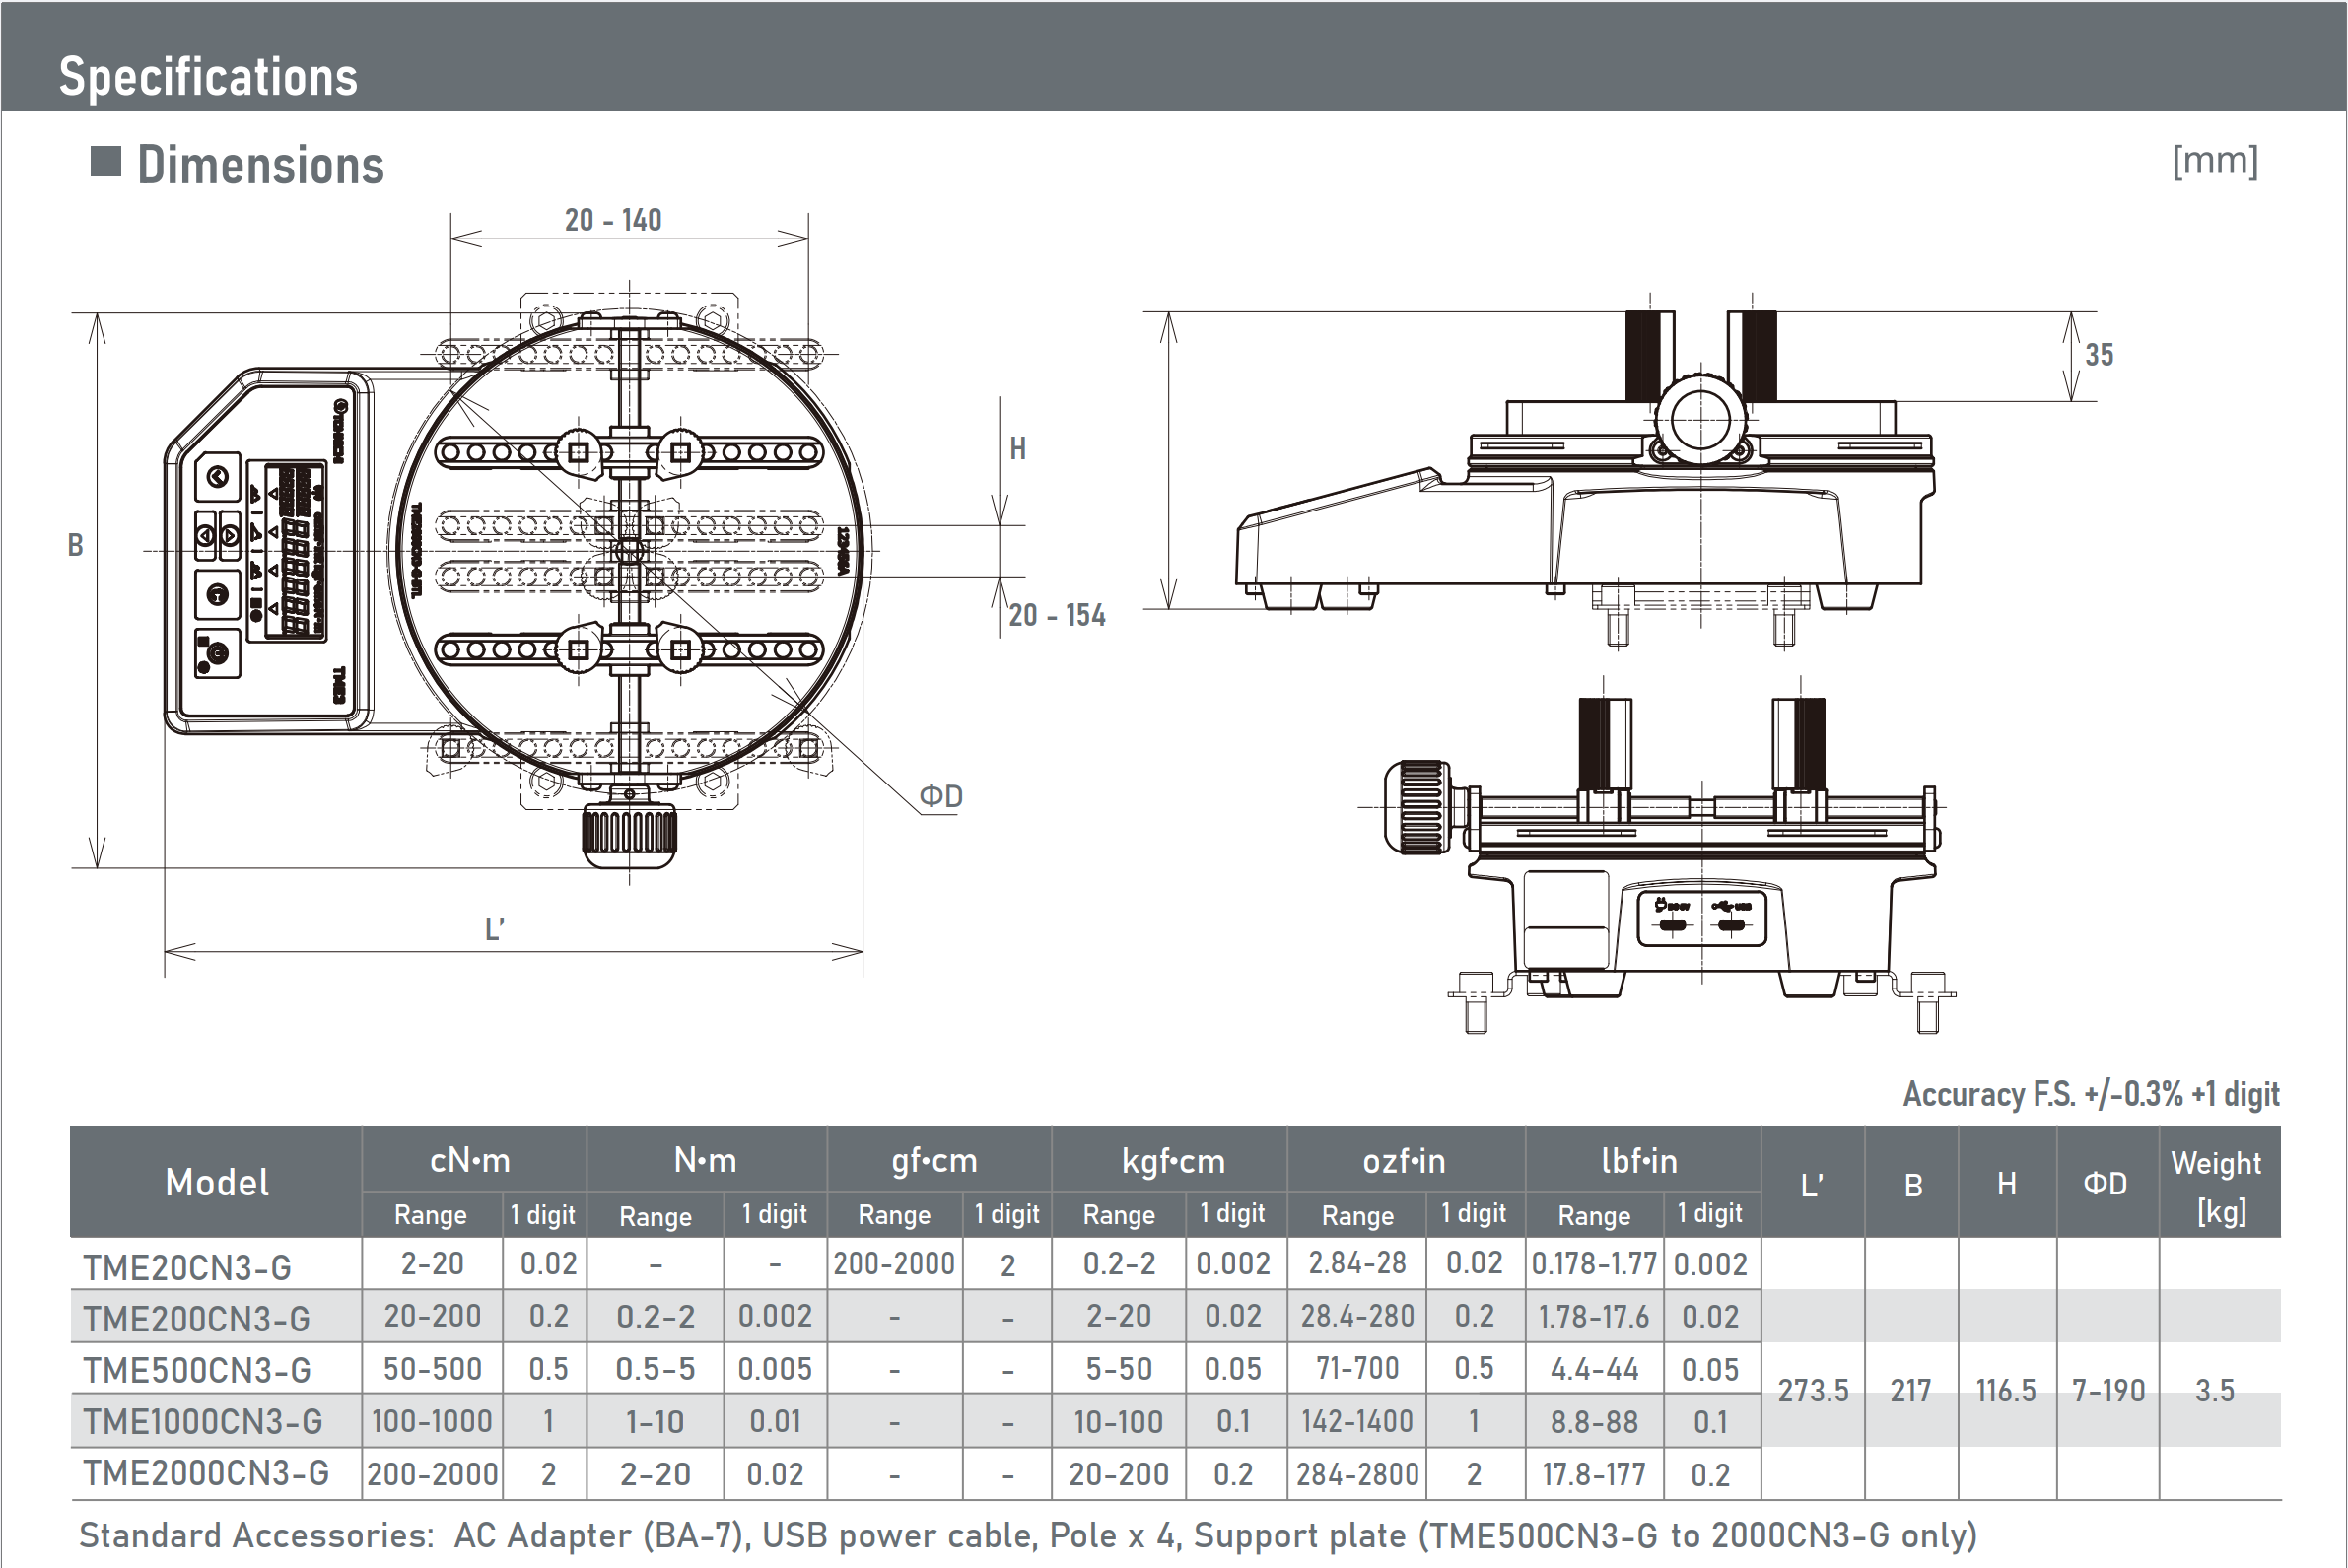The image size is (2348, 1568).
Task: Click the Specifications header title
Action: 208,77
